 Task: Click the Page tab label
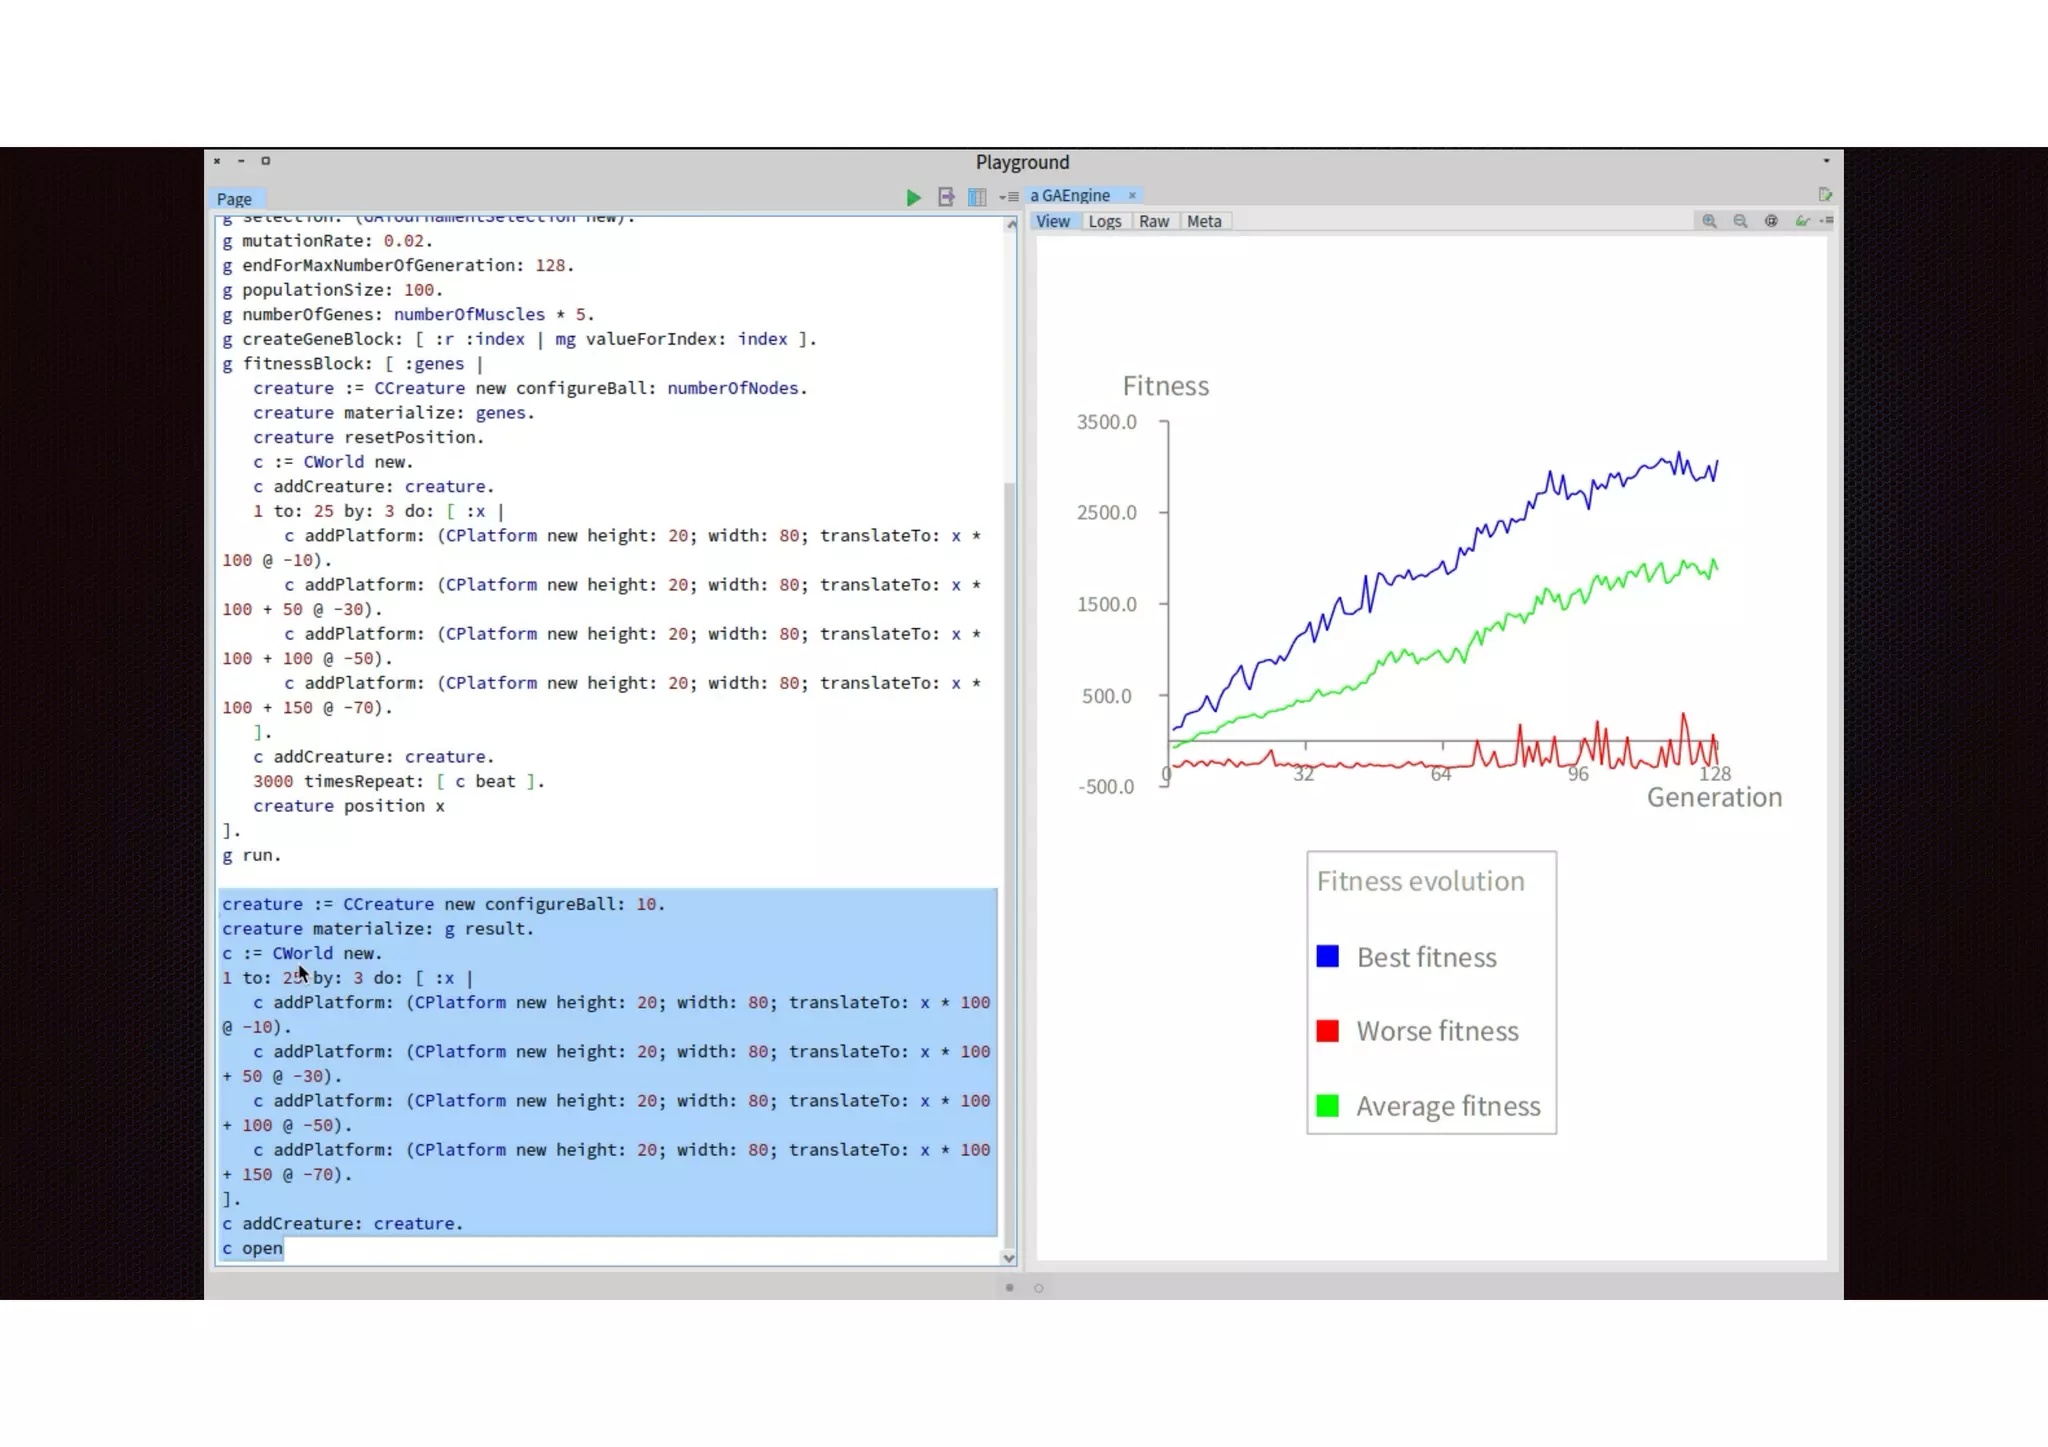coord(234,199)
